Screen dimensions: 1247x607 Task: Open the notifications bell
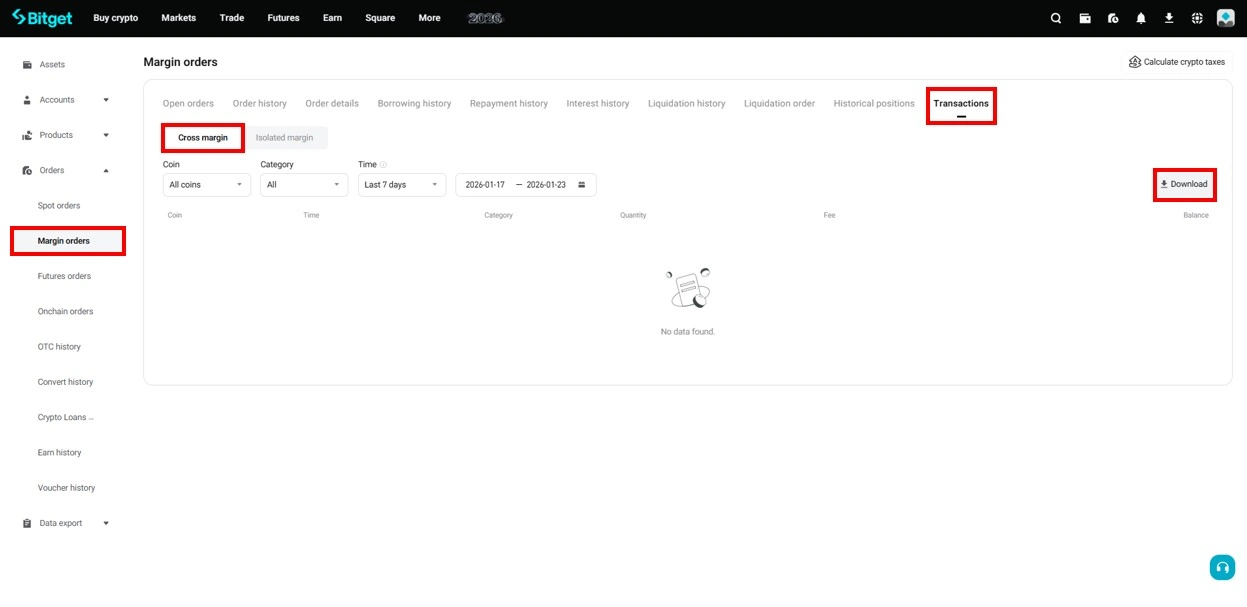click(x=1141, y=18)
